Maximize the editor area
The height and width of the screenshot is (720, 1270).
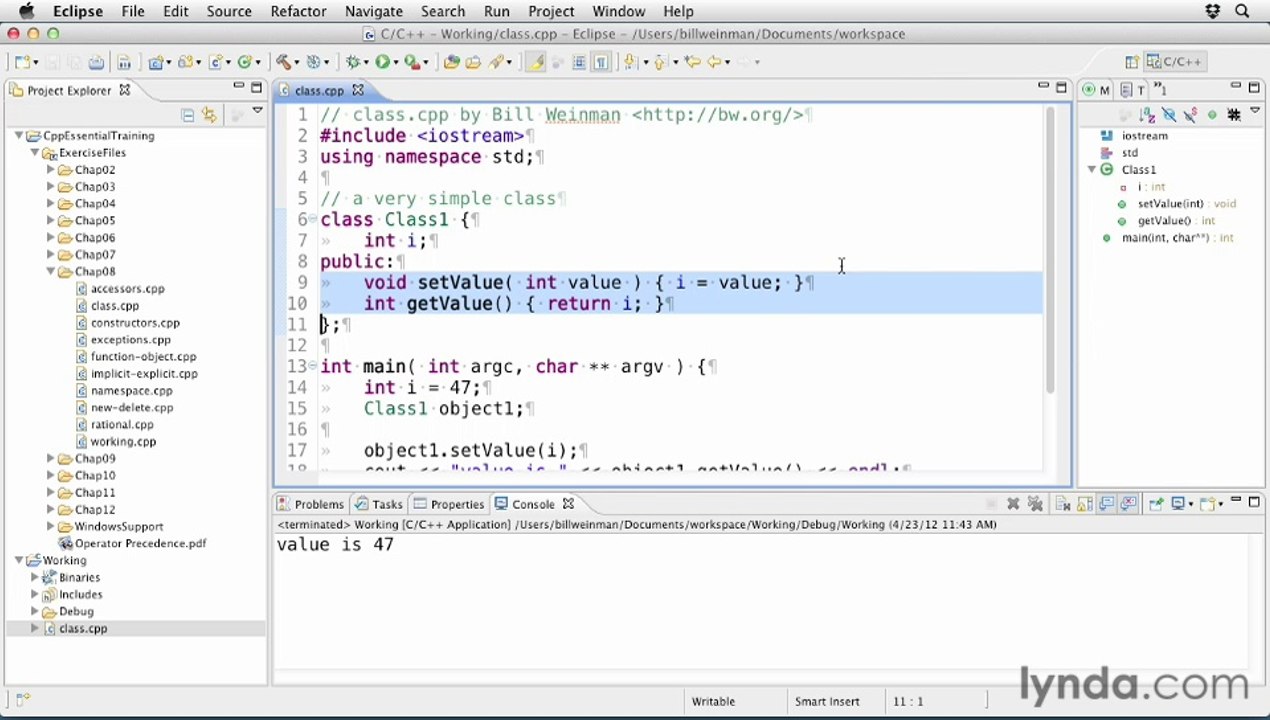1061,88
